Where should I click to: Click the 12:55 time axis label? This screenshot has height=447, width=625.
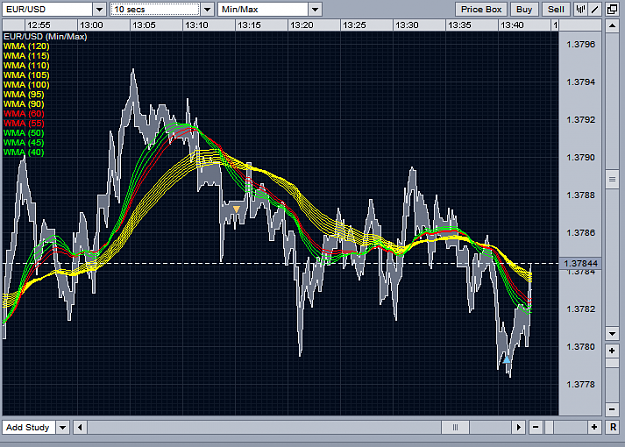(x=39, y=26)
